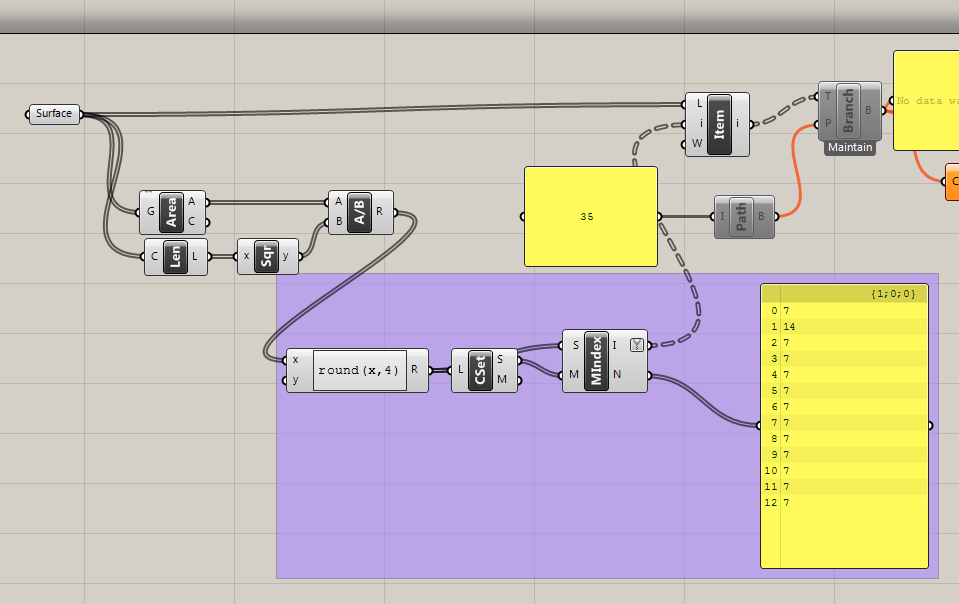Select the yellow panel showing 35
Viewport: 959px width, 604px height.
[591, 216]
